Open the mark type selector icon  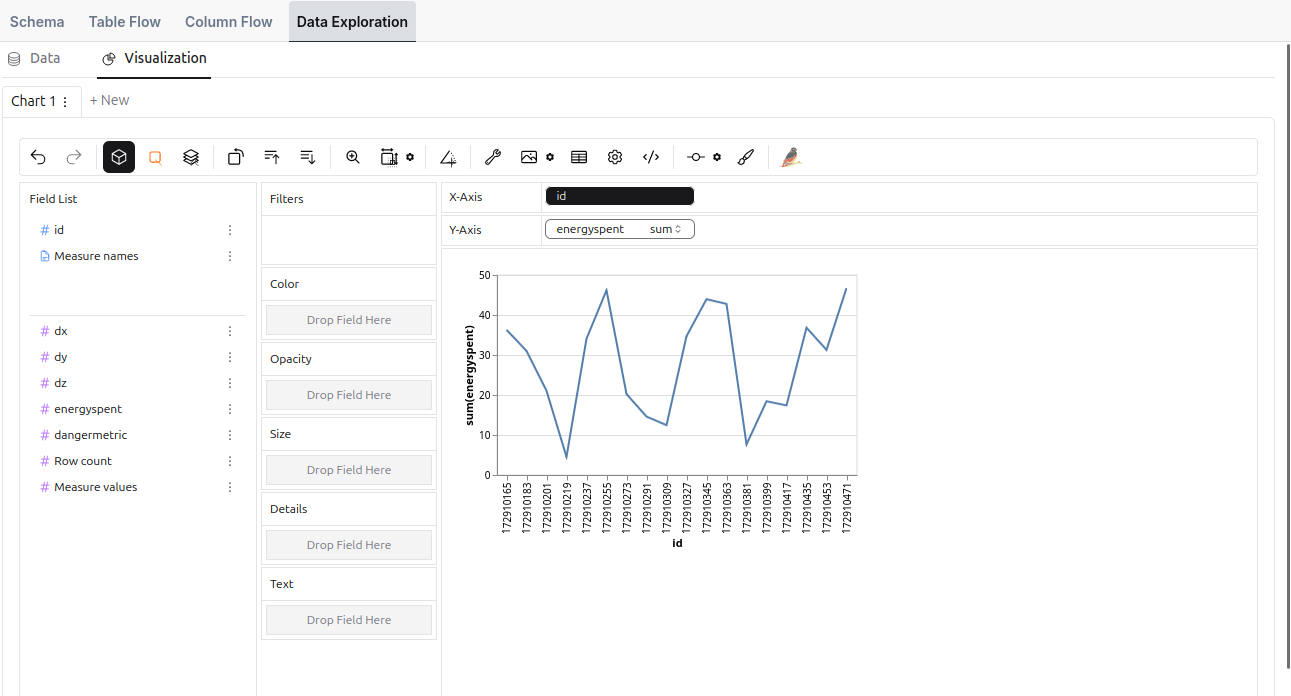pyautogui.click(x=155, y=157)
